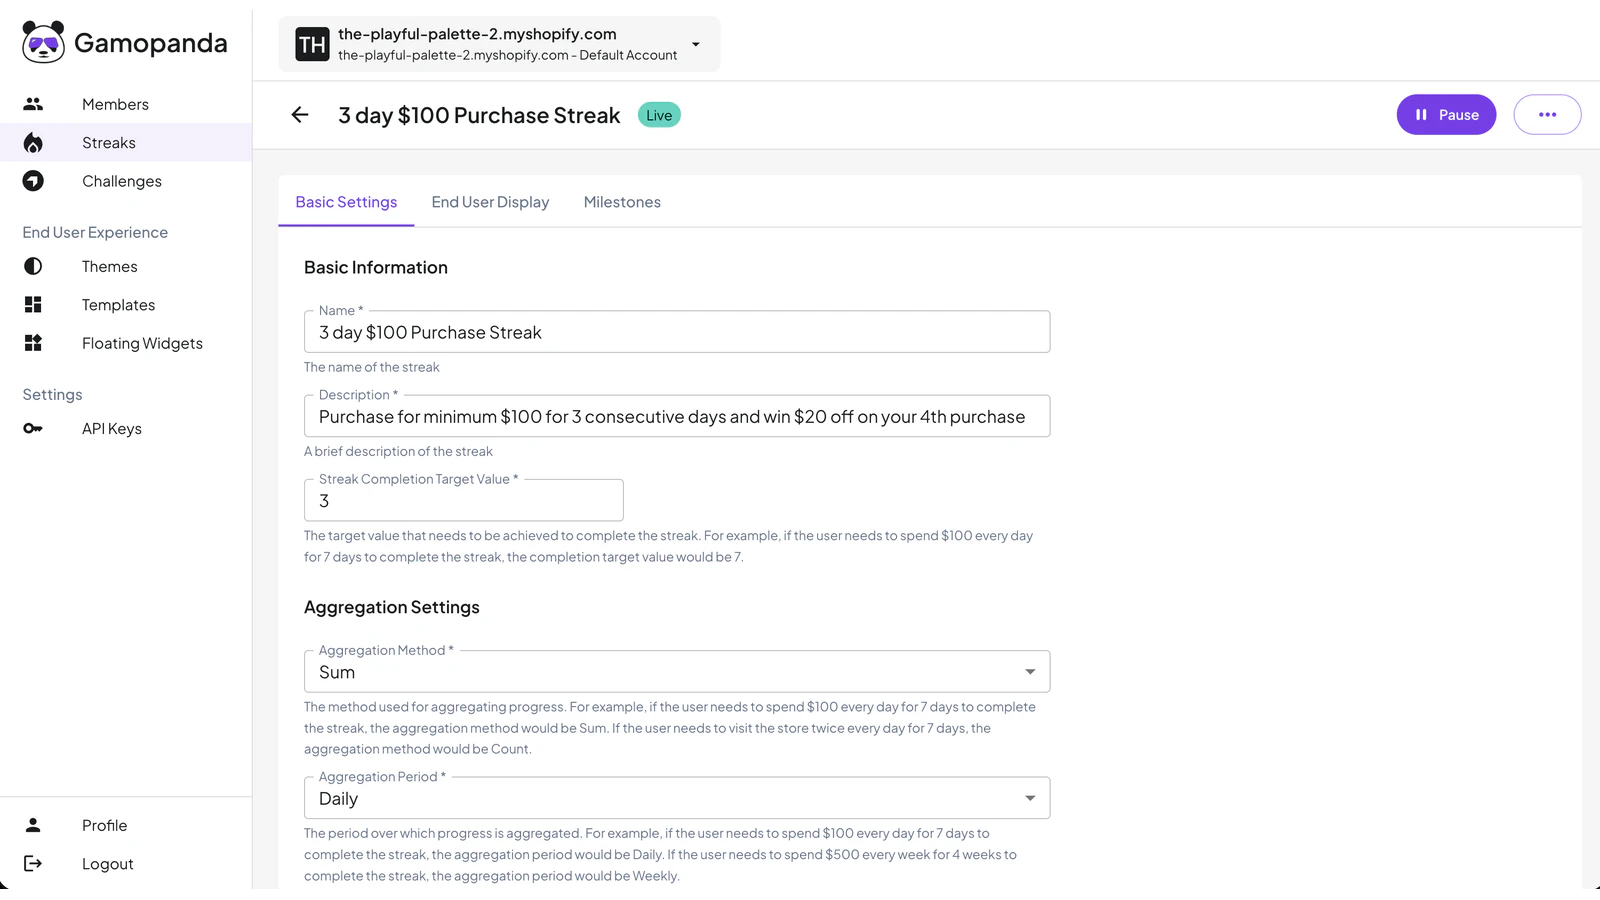This screenshot has width=1600, height=900.
Task: Click the Streak Completion Target Value field
Action: pos(464,500)
